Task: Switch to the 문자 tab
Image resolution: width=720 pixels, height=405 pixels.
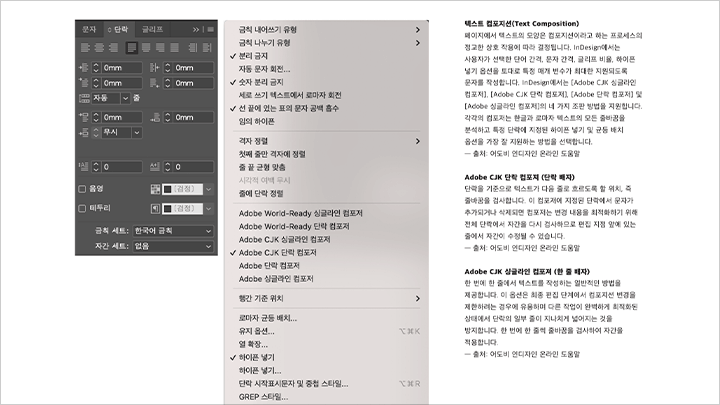Action: tap(89, 29)
